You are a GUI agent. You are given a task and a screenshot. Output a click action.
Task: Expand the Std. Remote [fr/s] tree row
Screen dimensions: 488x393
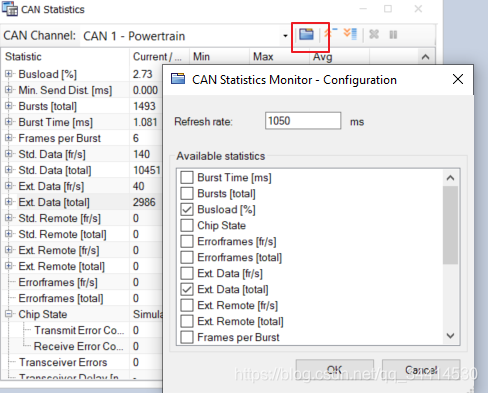[x=9, y=218]
